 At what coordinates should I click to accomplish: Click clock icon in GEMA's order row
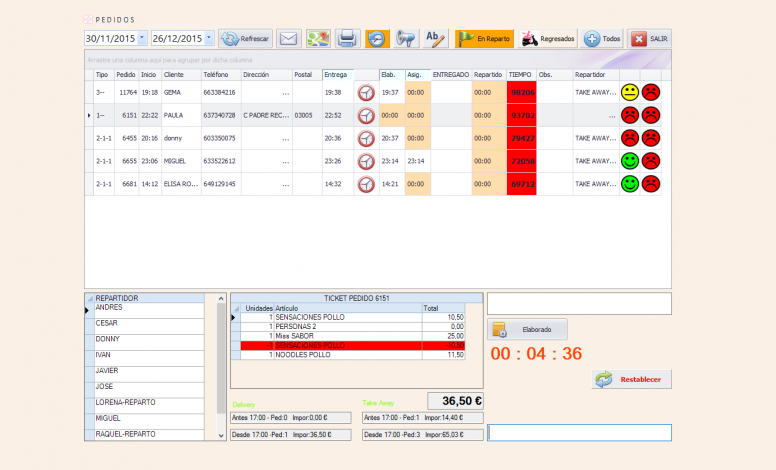pyautogui.click(x=366, y=92)
